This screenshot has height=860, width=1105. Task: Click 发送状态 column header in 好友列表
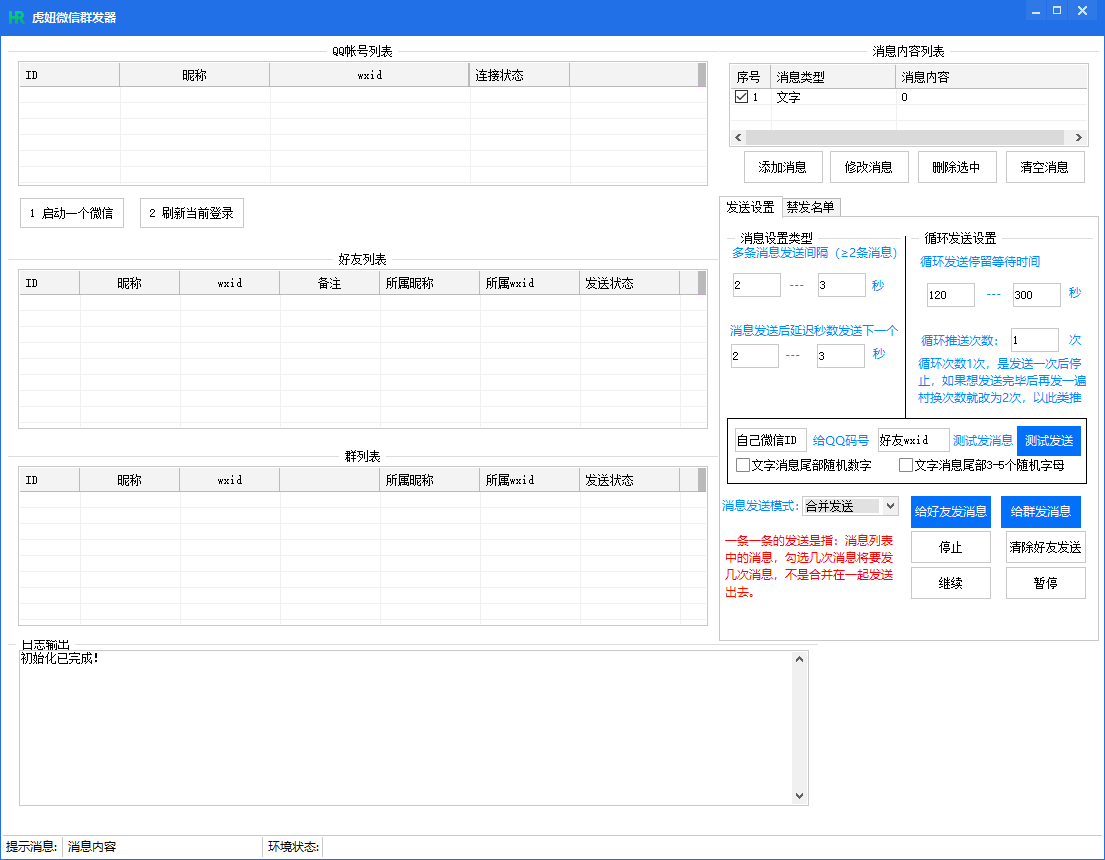coord(629,283)
